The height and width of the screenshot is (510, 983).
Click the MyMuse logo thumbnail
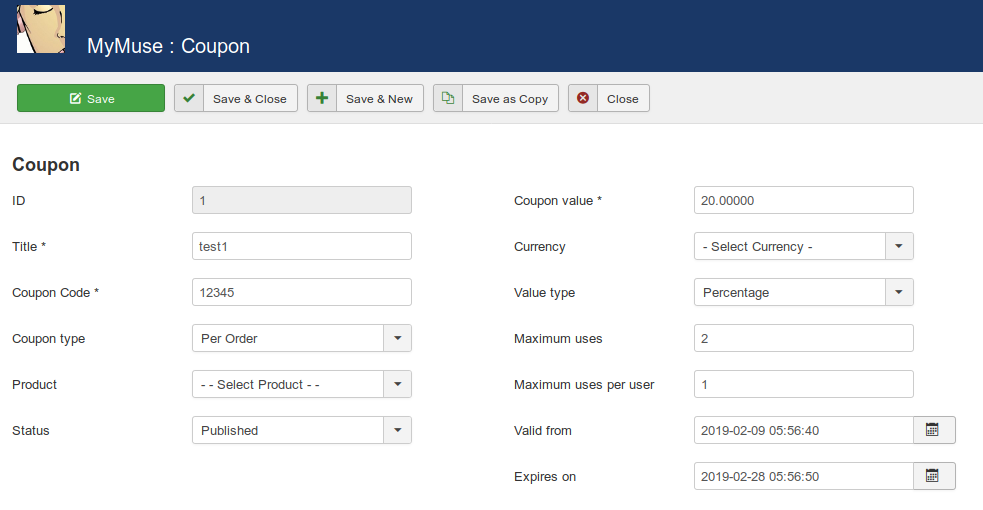pos(41,29)
